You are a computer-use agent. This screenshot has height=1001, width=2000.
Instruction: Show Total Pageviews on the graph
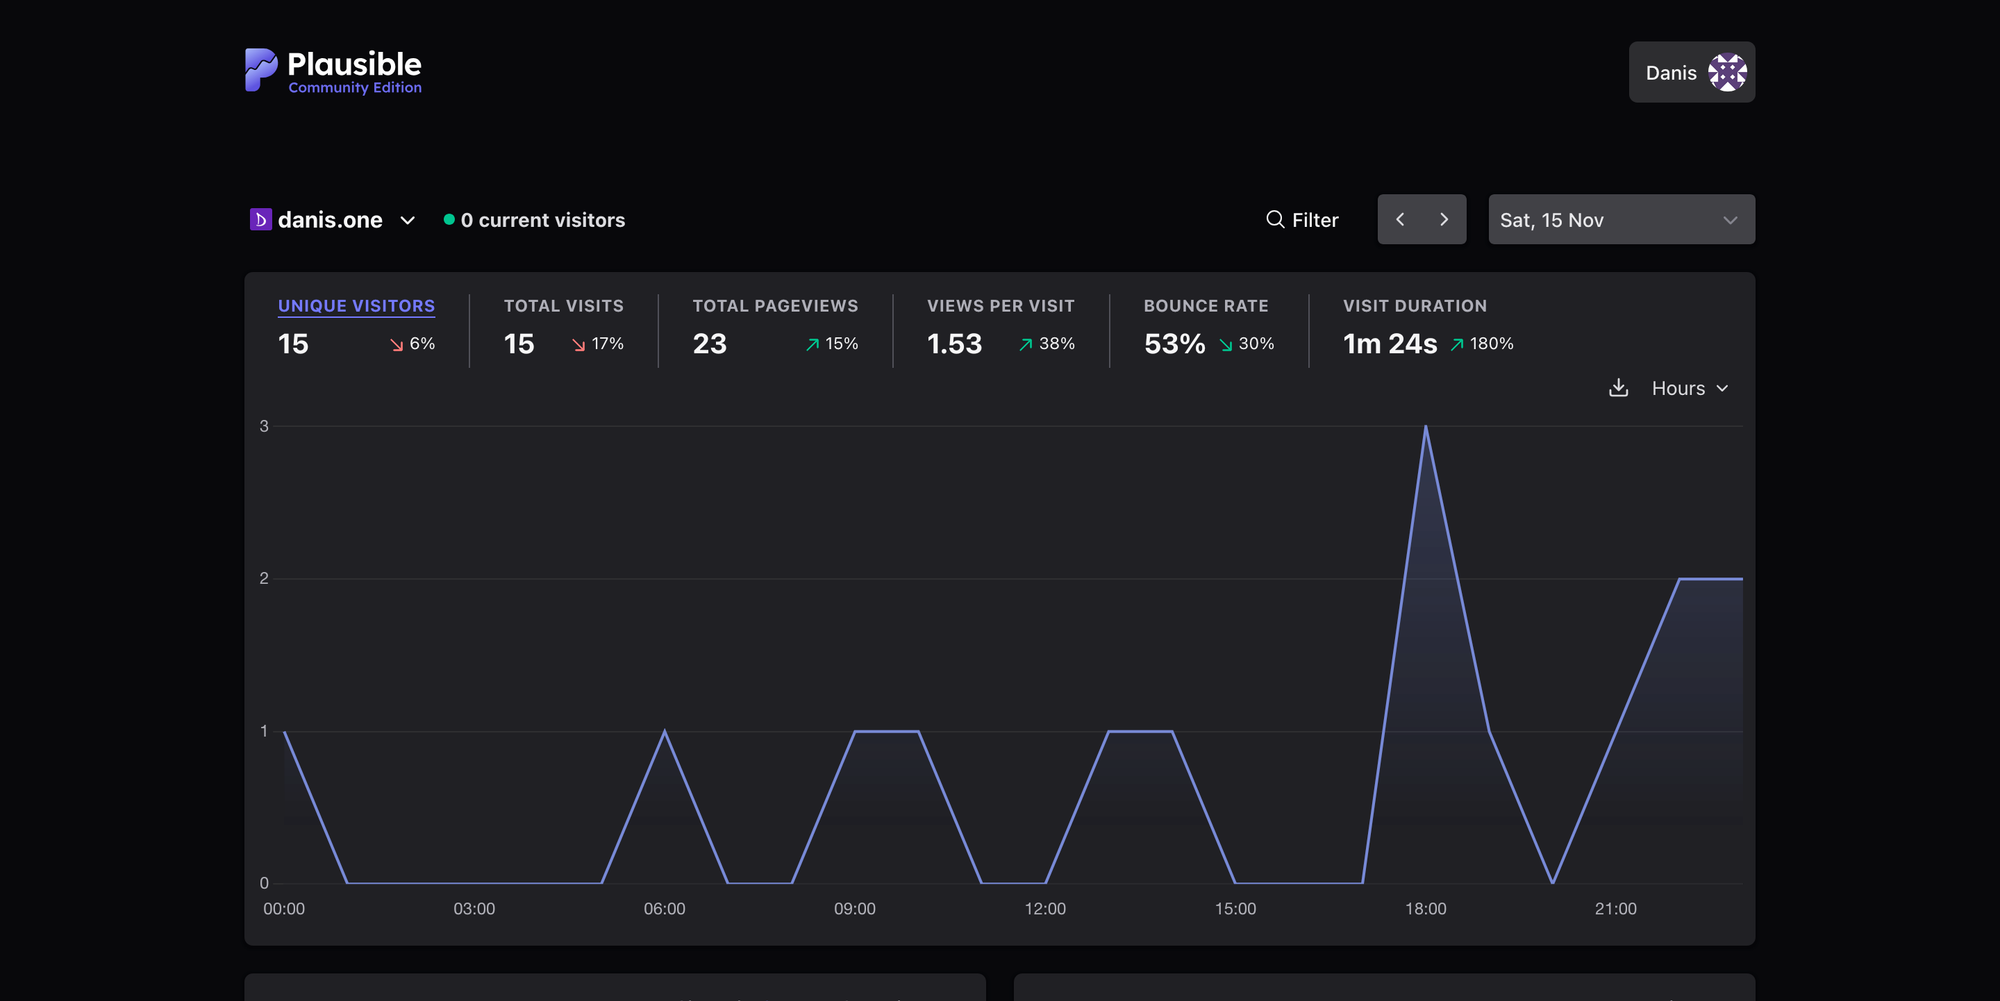[775, 306]
